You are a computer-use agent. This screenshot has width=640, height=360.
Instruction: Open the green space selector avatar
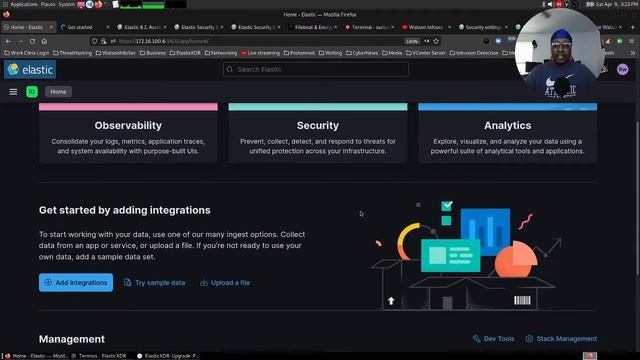point(32,92)
